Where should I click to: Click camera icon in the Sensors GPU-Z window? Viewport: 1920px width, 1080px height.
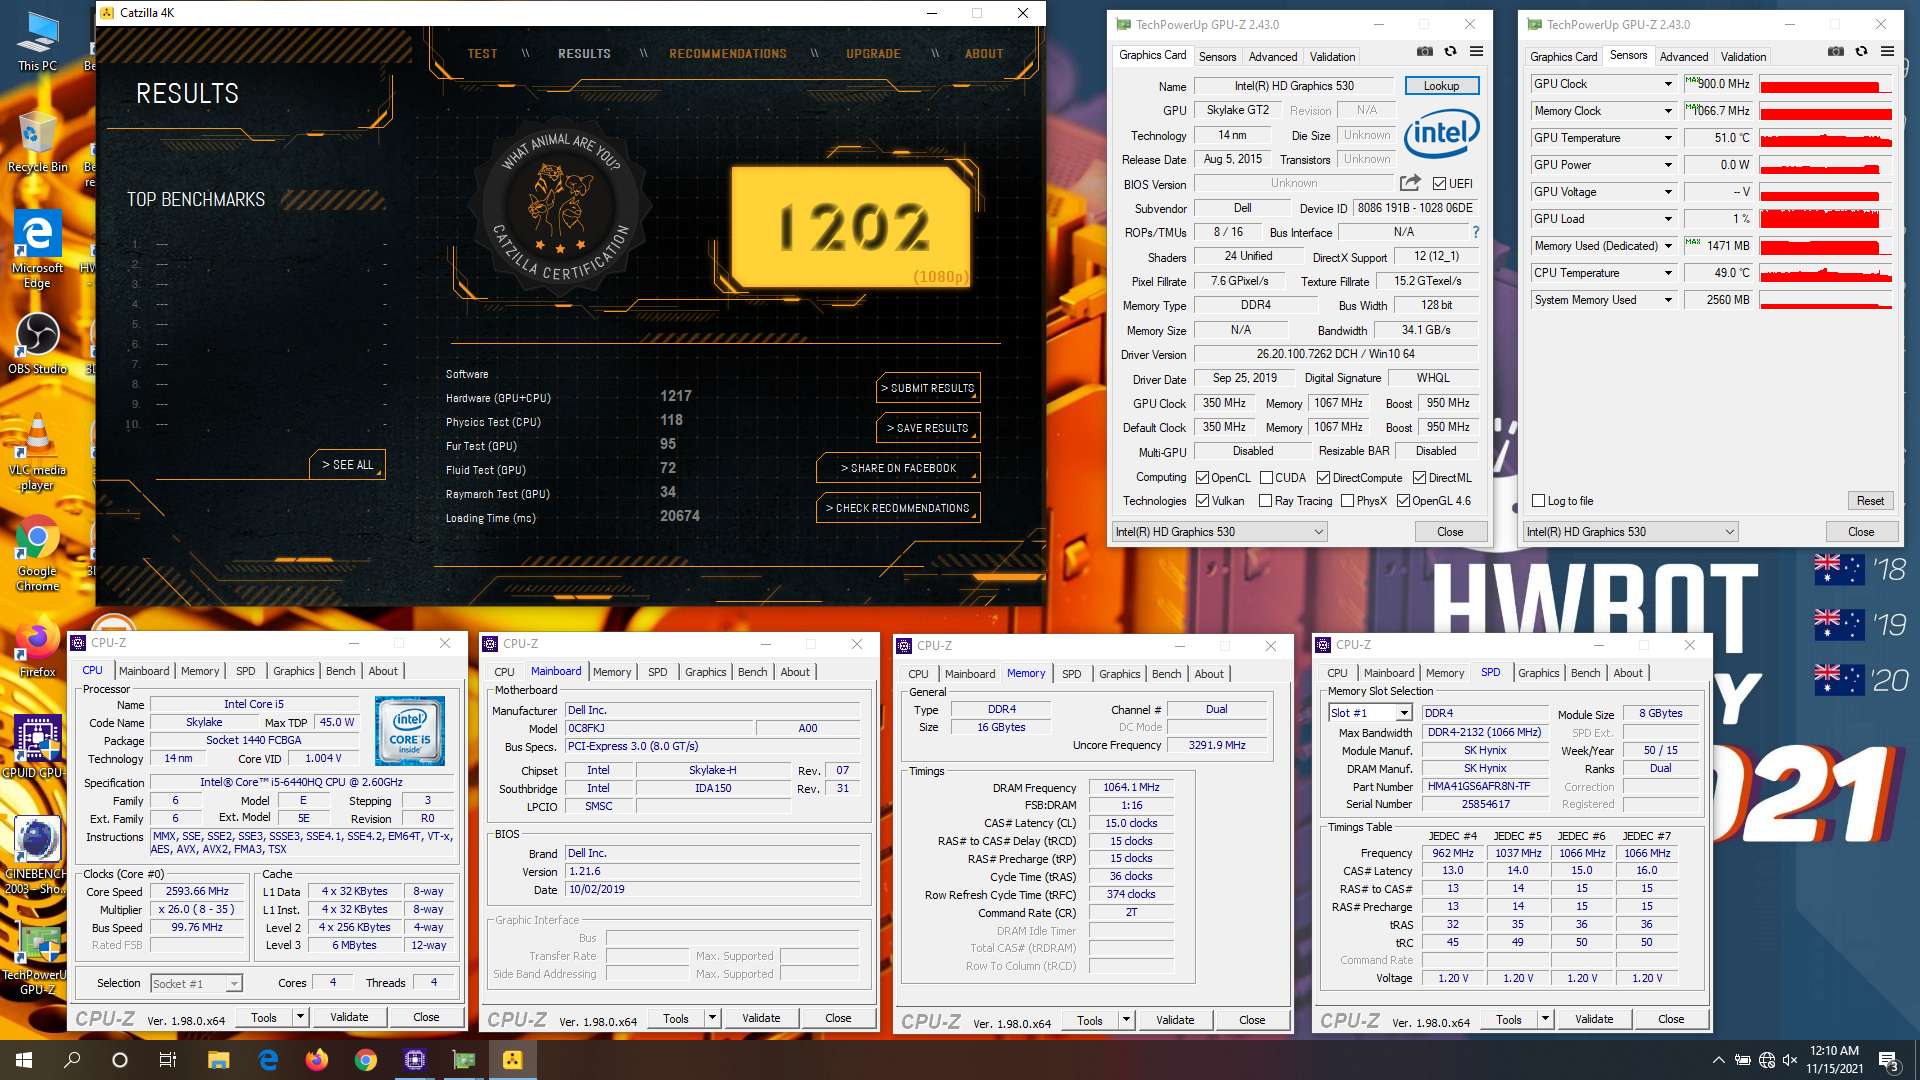point(1835,52)
